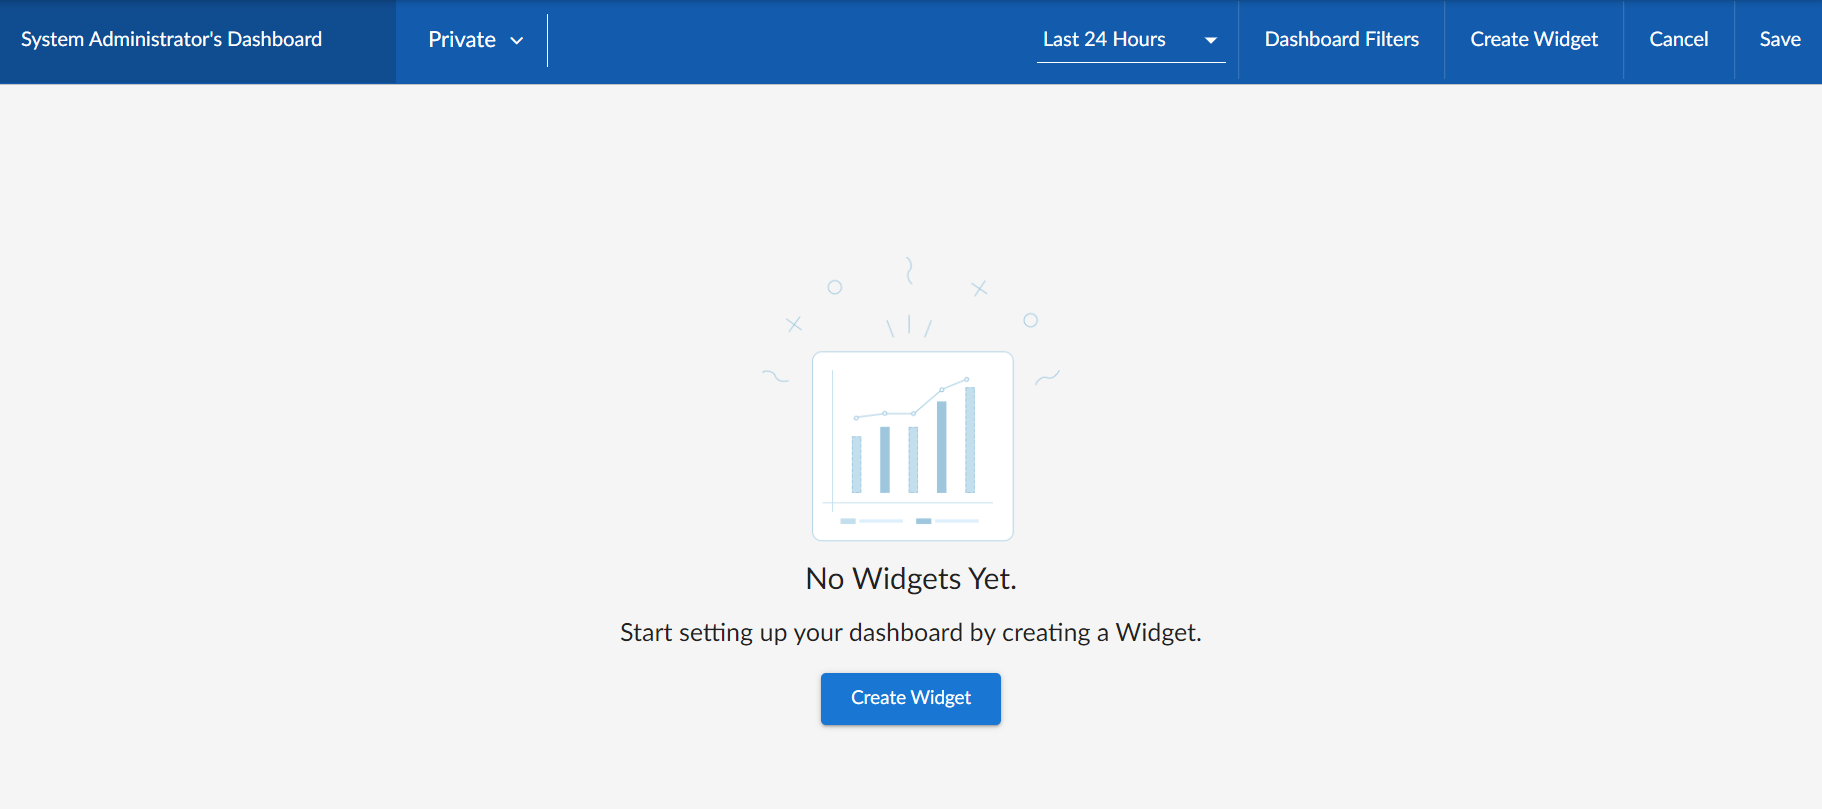Click the middle bar in chart illustration
The height and width of the screenshot is (809, 1822).
pyautogui.click(x=913, y=459)
